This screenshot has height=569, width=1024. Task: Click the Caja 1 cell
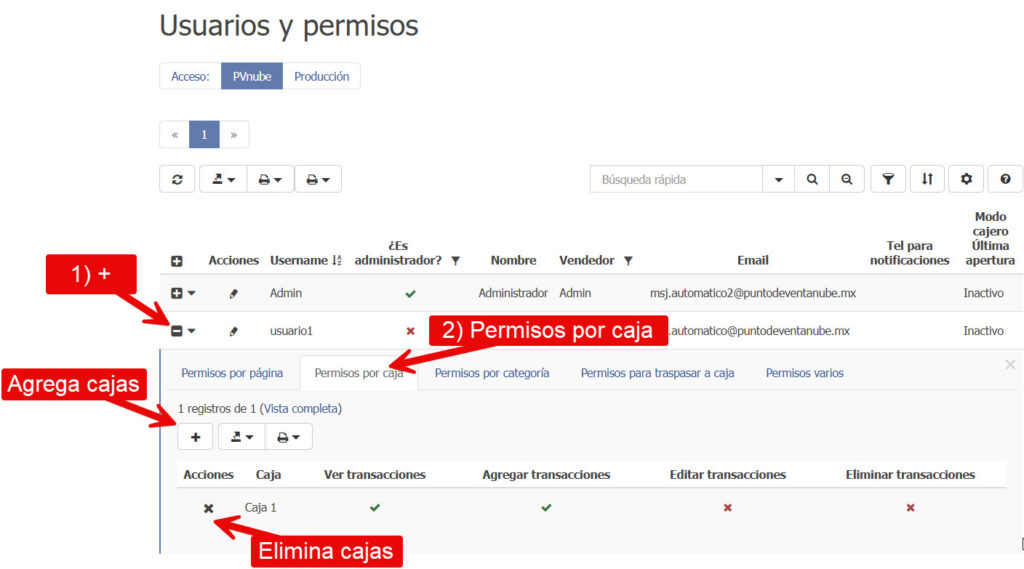click(261, 508)
